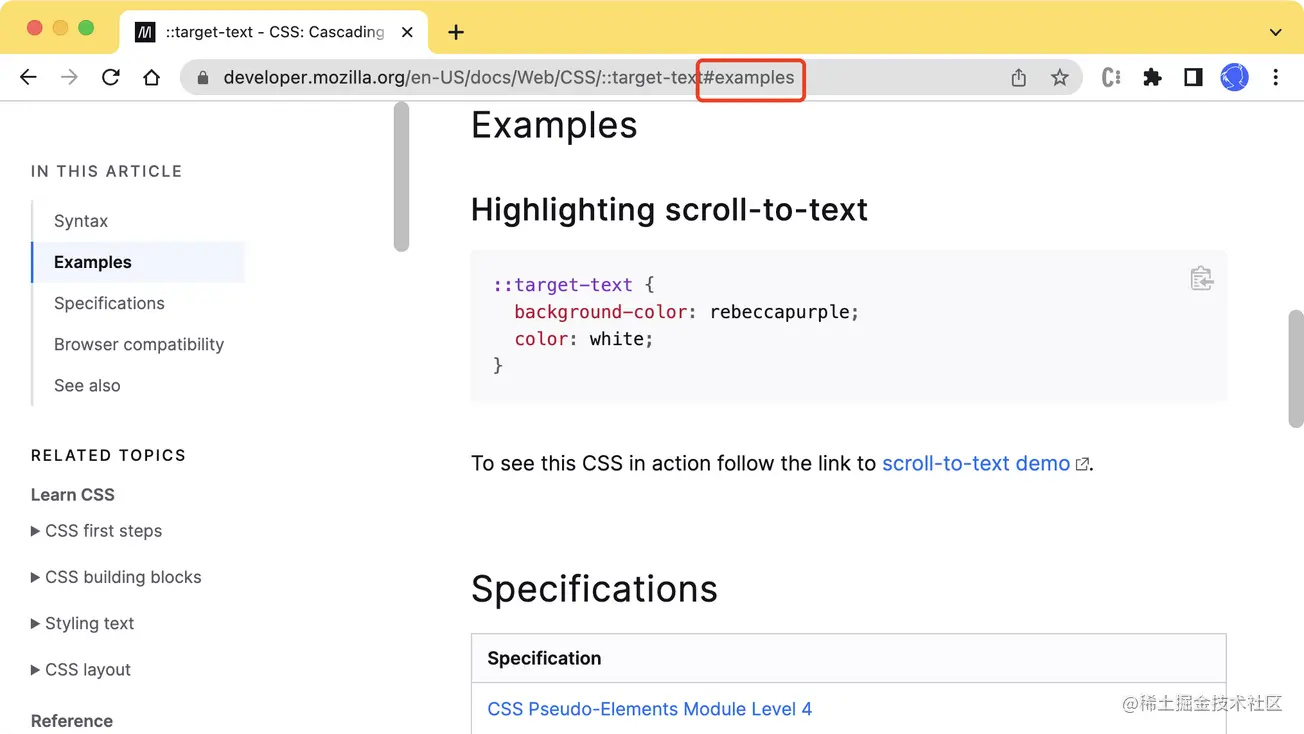
Task: Open CSS Pseudo-Elements Module Level 4
Action: pyautogui.click(x=648, y=708)
